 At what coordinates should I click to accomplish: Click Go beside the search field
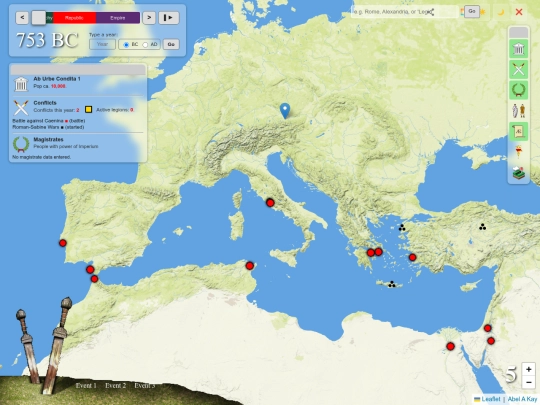point(472,11)
